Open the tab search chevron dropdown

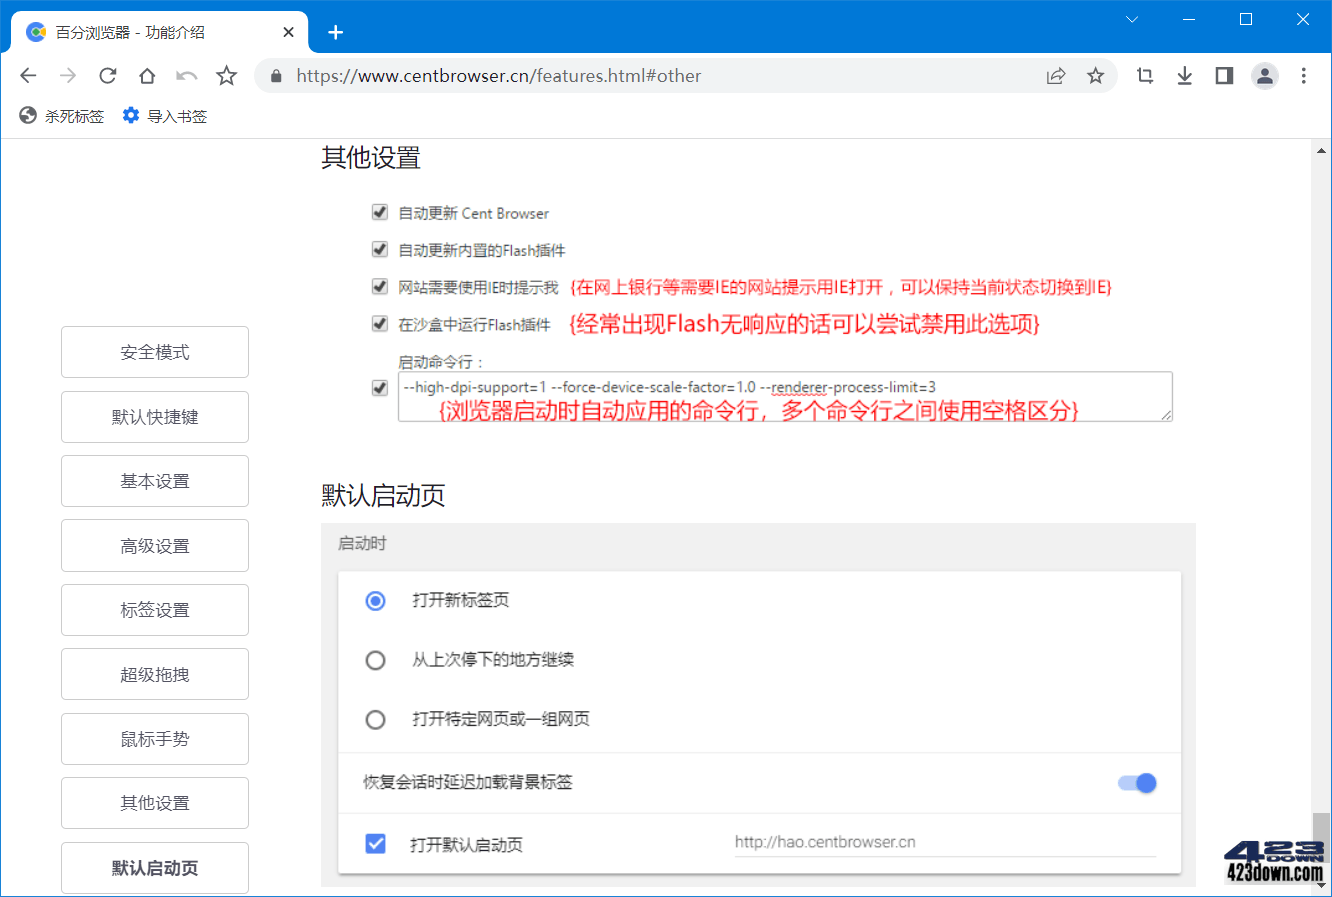tap(1131, 19)
